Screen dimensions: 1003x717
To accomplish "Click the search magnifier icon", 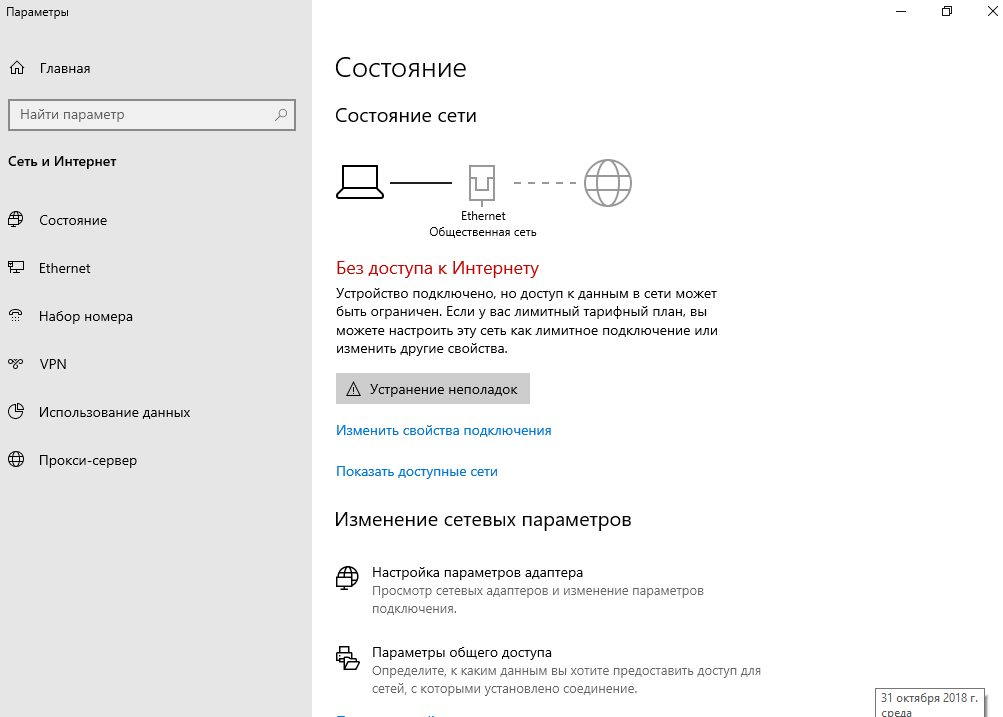I will [281, 114].
